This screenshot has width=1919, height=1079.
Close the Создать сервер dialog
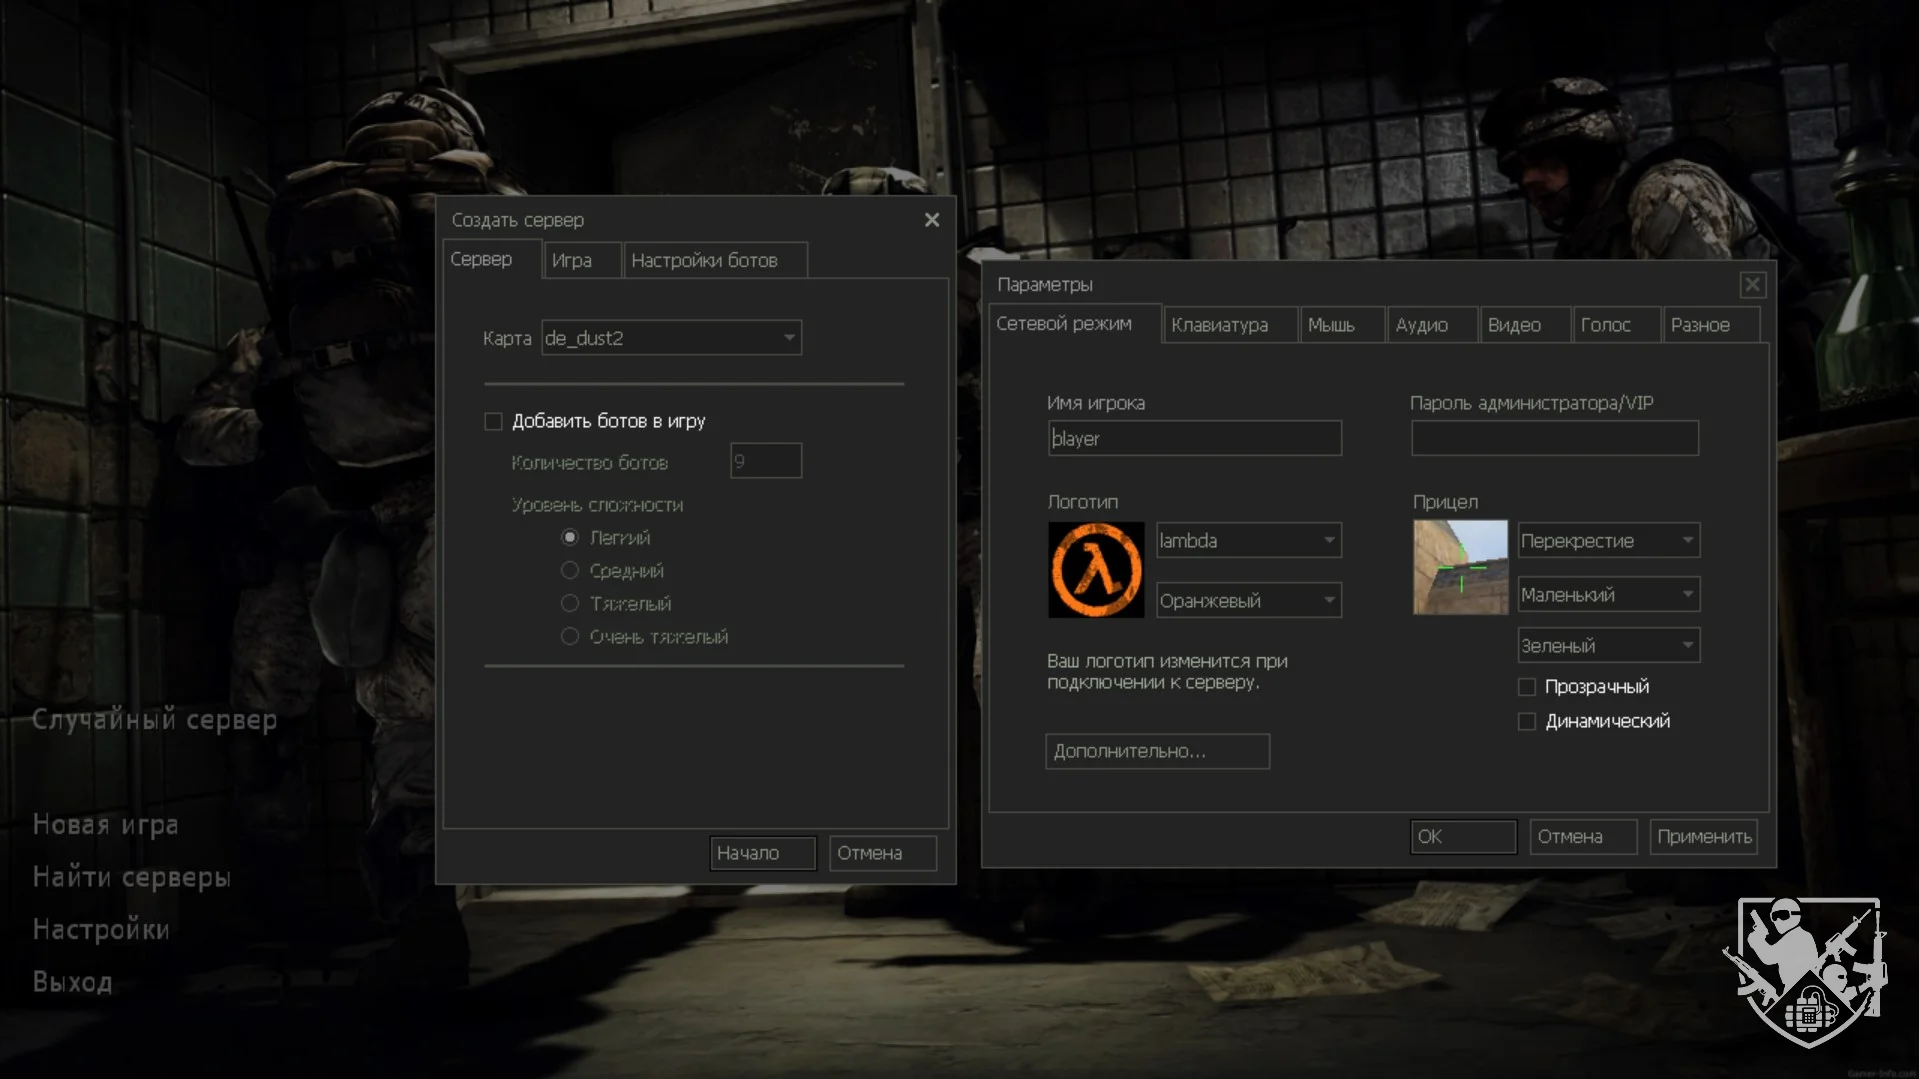(x=931, y=220)
